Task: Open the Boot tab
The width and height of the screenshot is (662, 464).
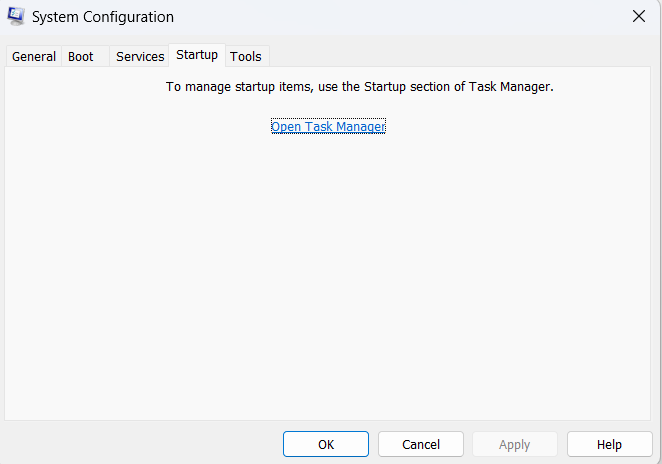Action: tap(81, 56)
